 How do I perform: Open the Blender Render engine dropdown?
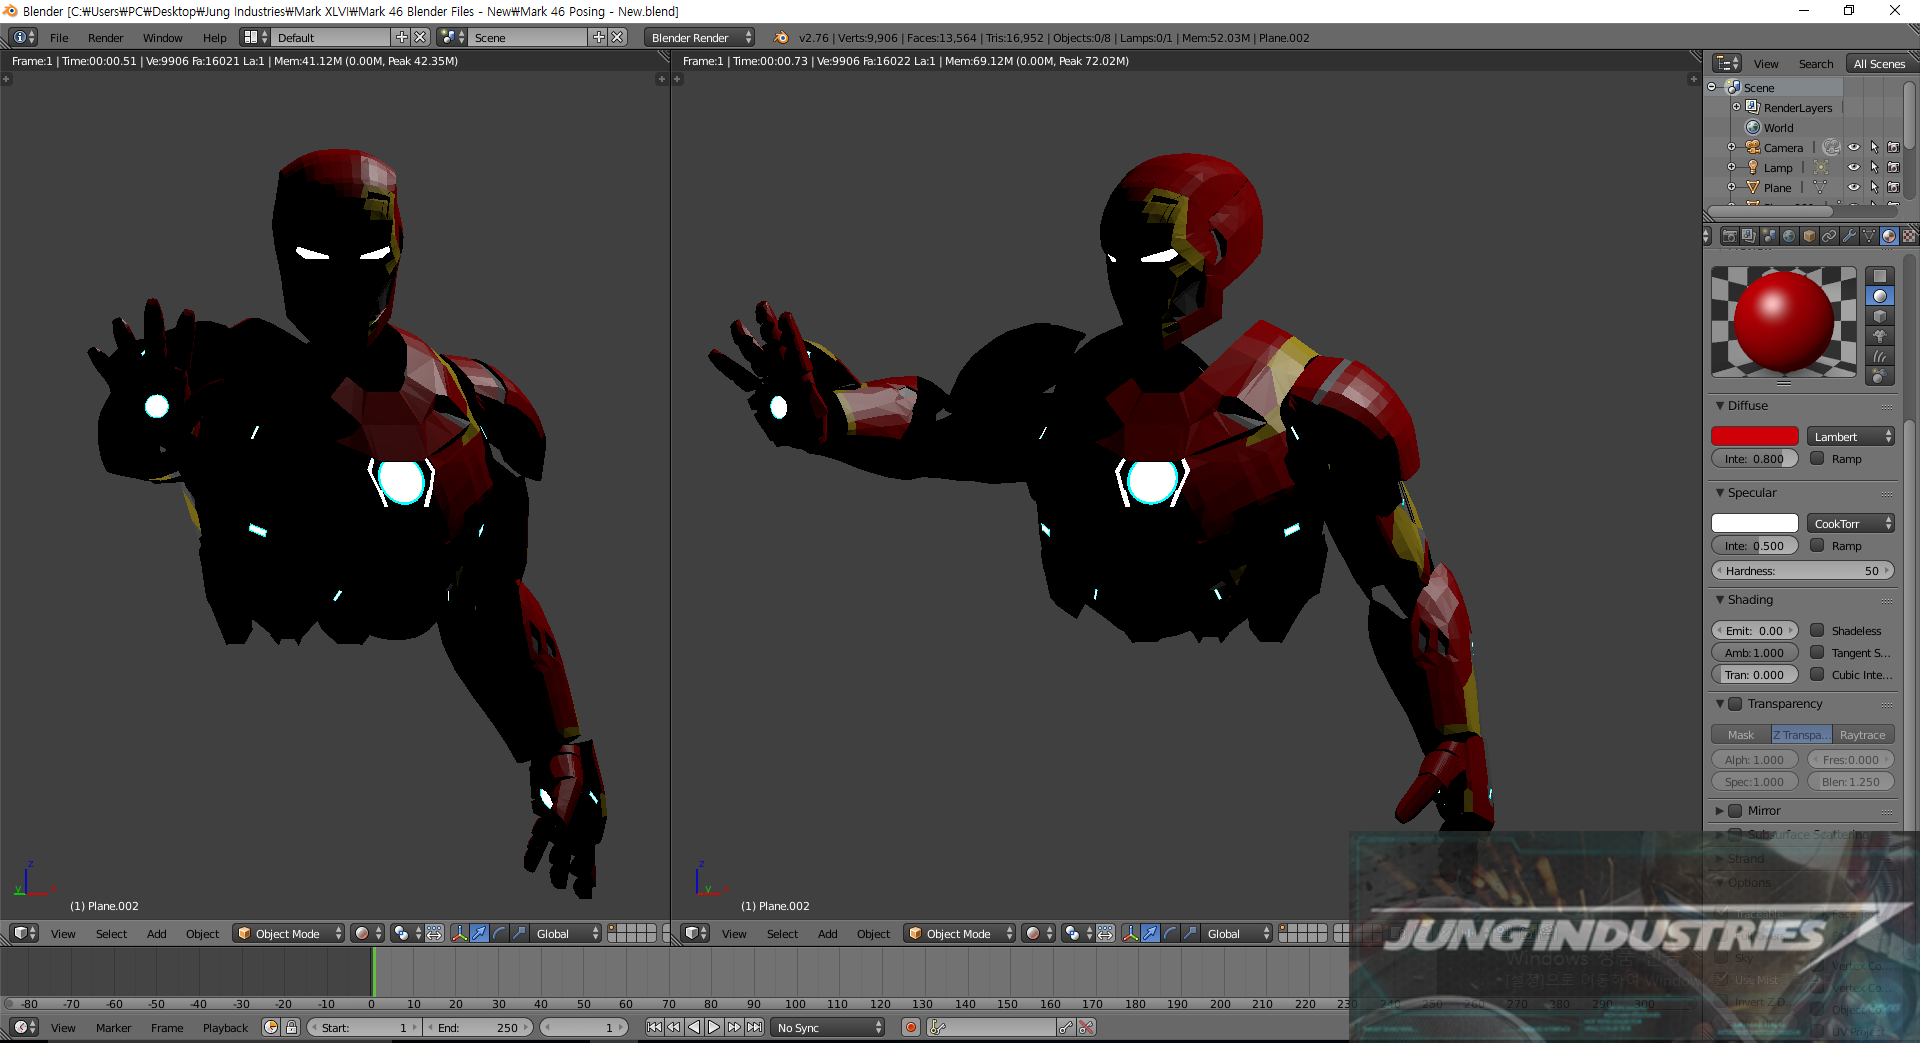699,37
